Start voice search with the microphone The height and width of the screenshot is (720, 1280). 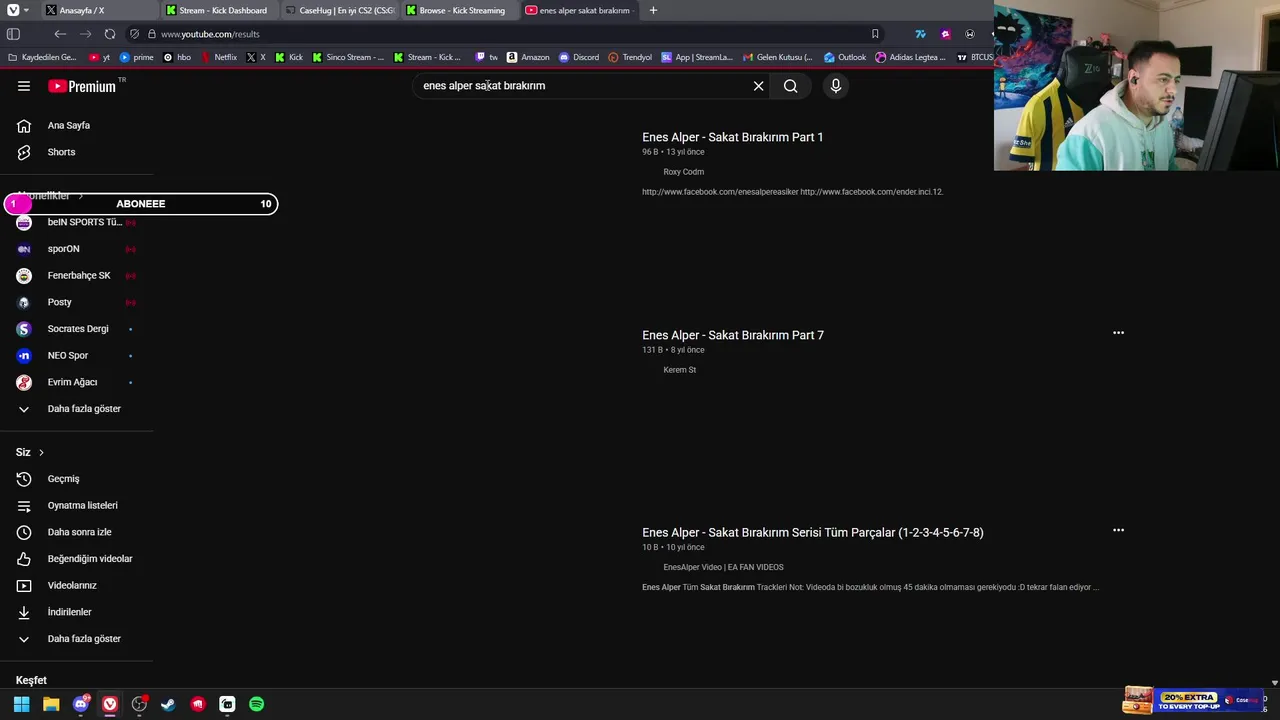pos(836,86)
